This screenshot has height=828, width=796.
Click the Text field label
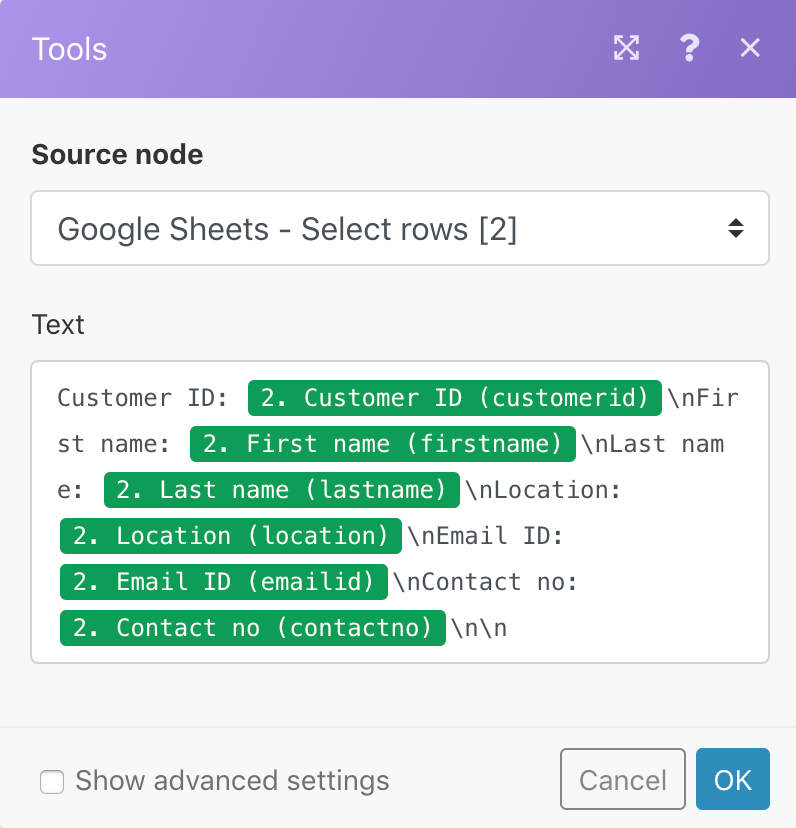(58, 325)
